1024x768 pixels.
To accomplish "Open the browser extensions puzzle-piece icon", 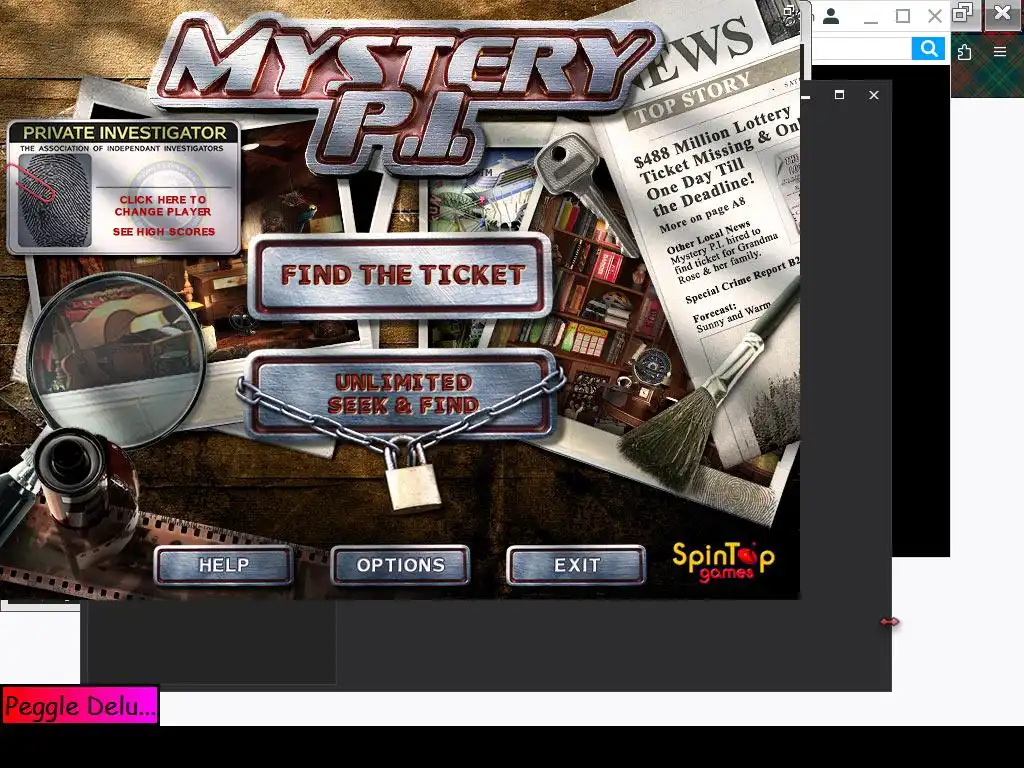I will click(965, 52).
